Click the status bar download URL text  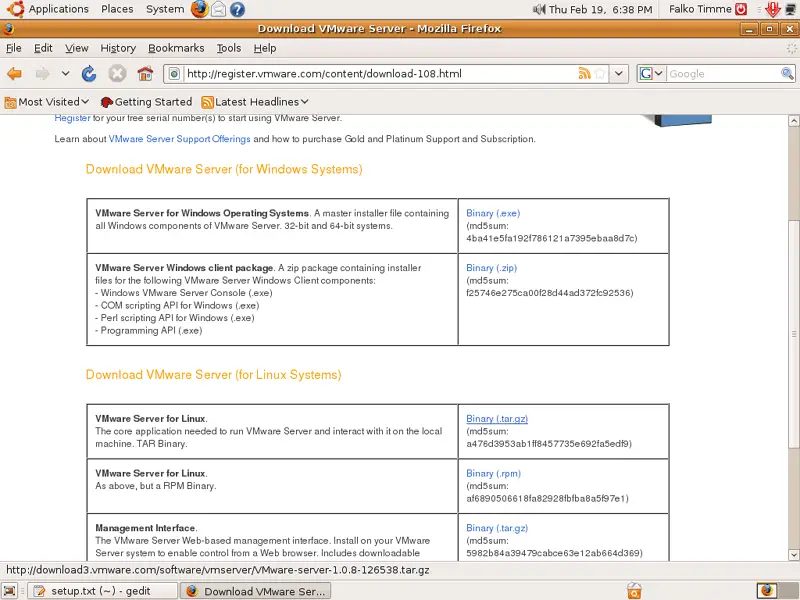click(x=218, y=570)
